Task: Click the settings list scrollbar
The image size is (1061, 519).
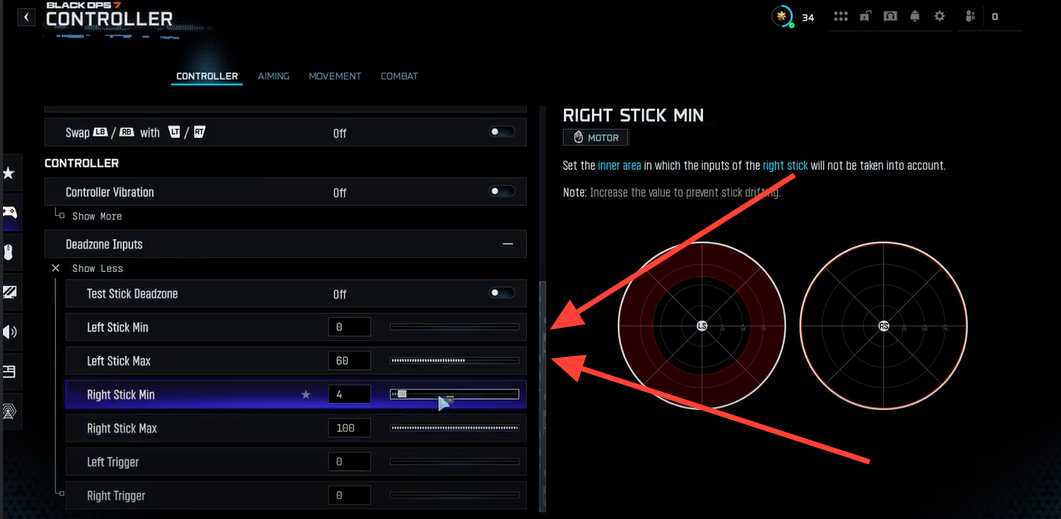Action: (x=541, y=396)
